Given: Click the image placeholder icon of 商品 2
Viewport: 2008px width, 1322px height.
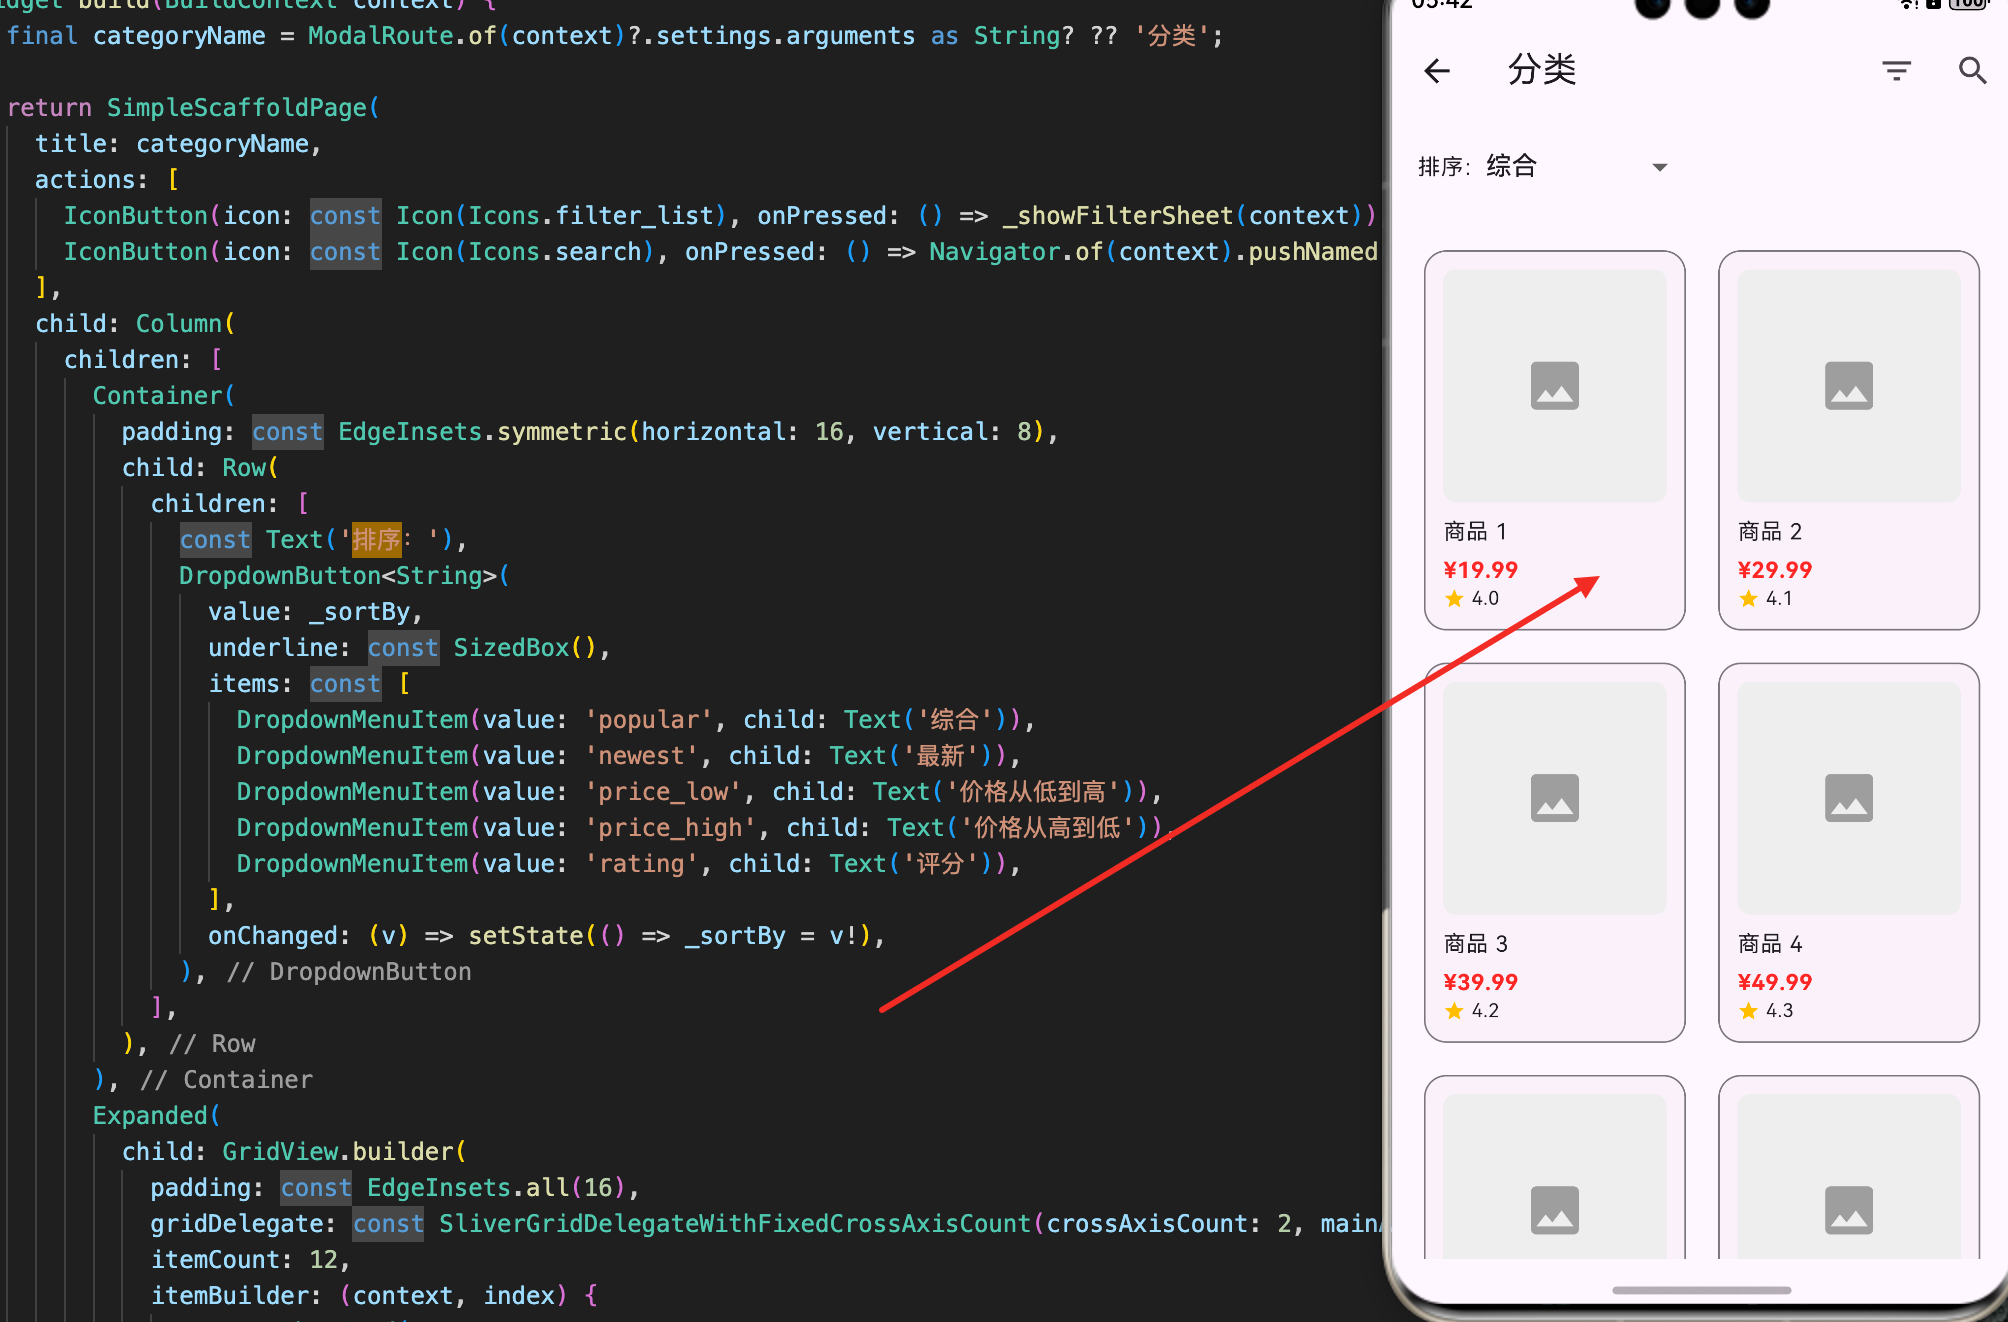Looking at the screenshot, I should [x=1848, y=385].
